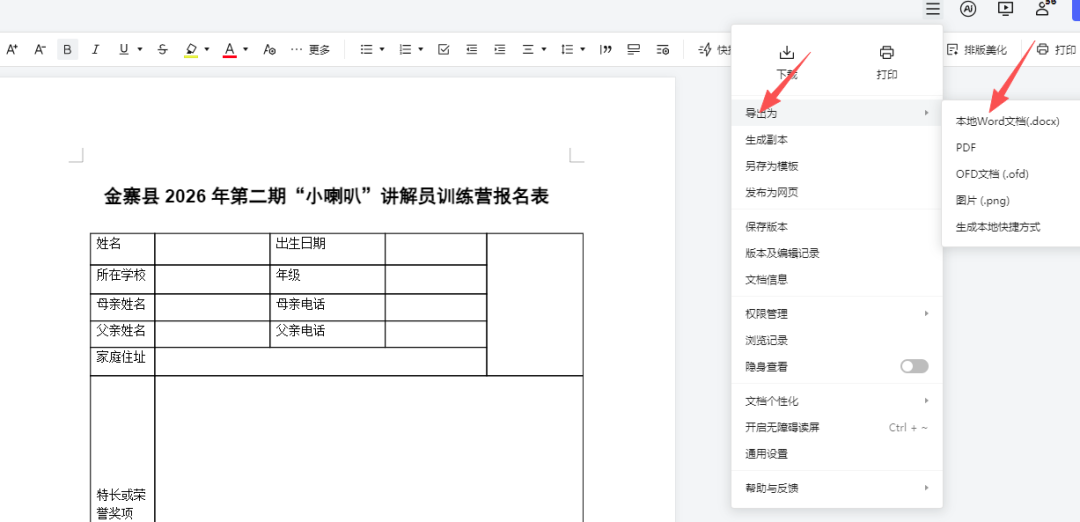Click empty cell next to 姓名
Viewport: 1080px width, 522px height.
click(212, 249)
